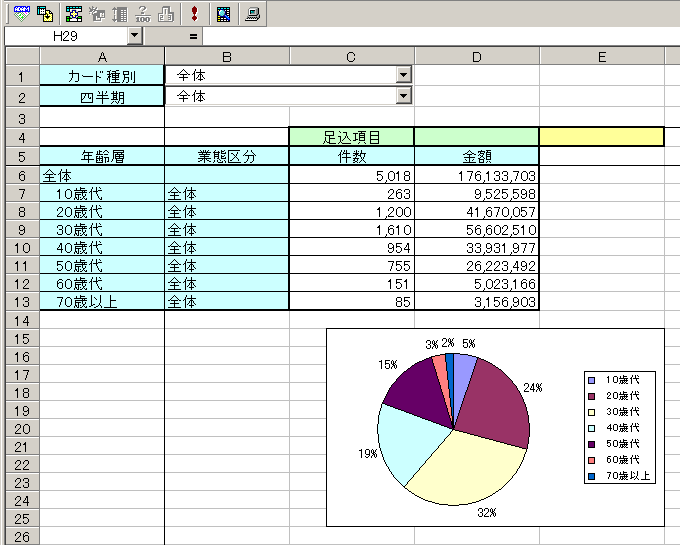The height and width of the screenshot is (545, 680).
Task: Click the 件数 header cell
Action: click(351, 156)
